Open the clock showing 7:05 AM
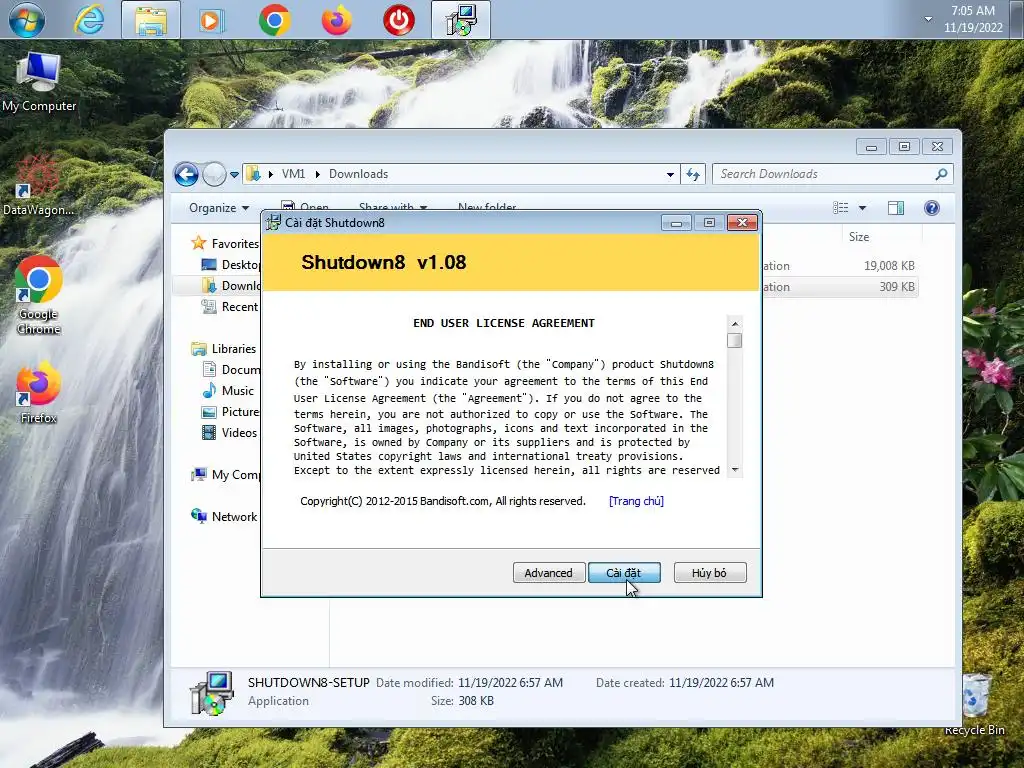The height and width of the screenshot is (768, 1024). (x=972, y=19)
